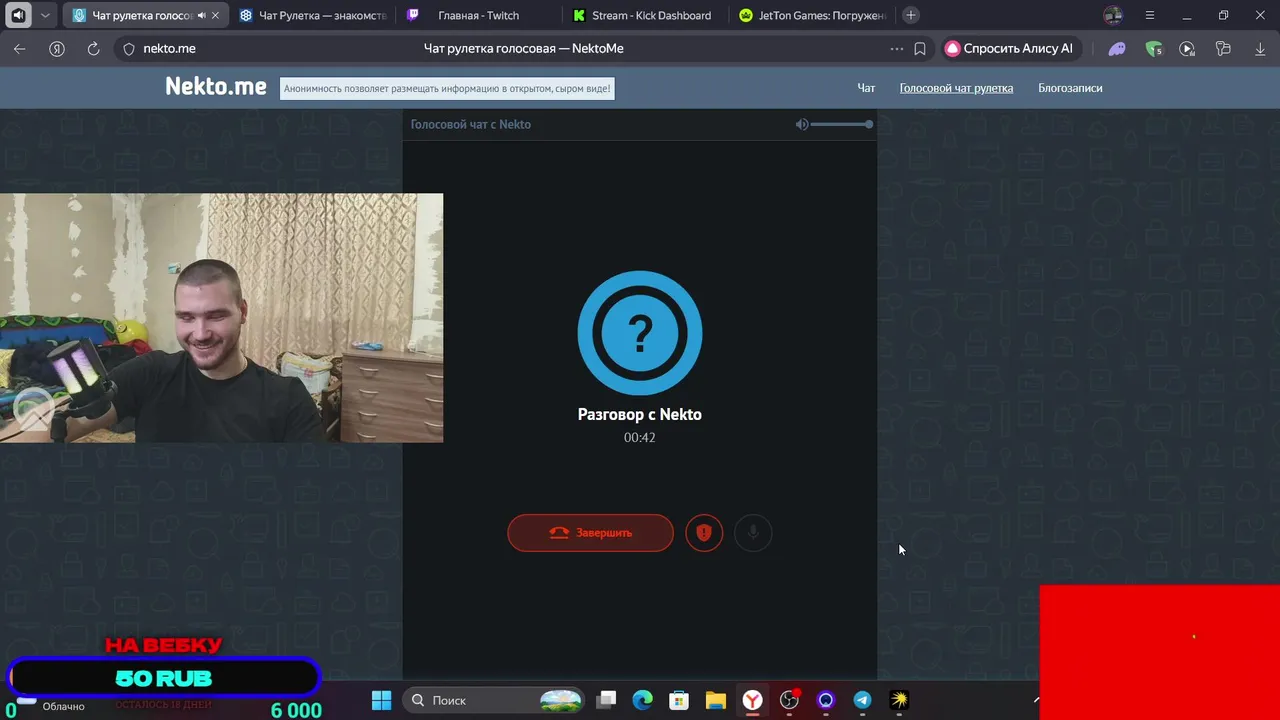
Task: Go back with the browser arrow
Action: (x=20, y=48)
